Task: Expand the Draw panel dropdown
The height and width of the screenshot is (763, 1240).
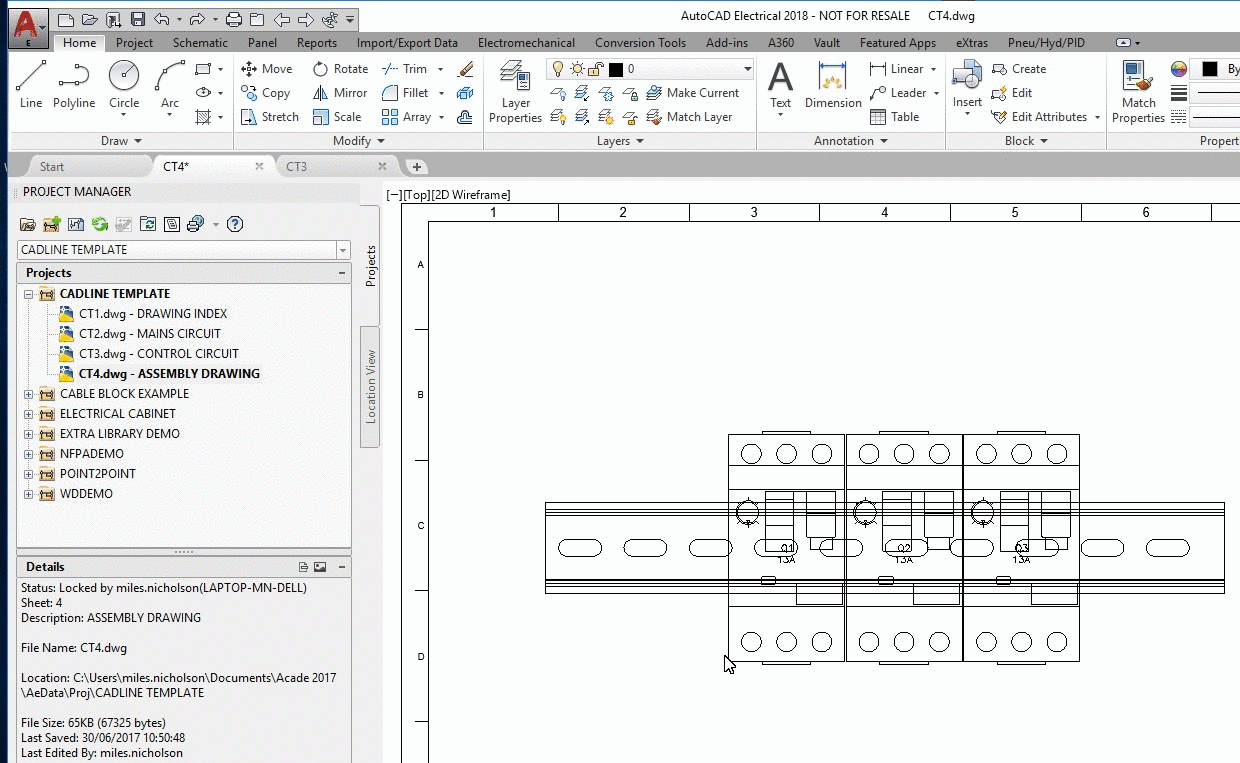Action: [139, 141]
